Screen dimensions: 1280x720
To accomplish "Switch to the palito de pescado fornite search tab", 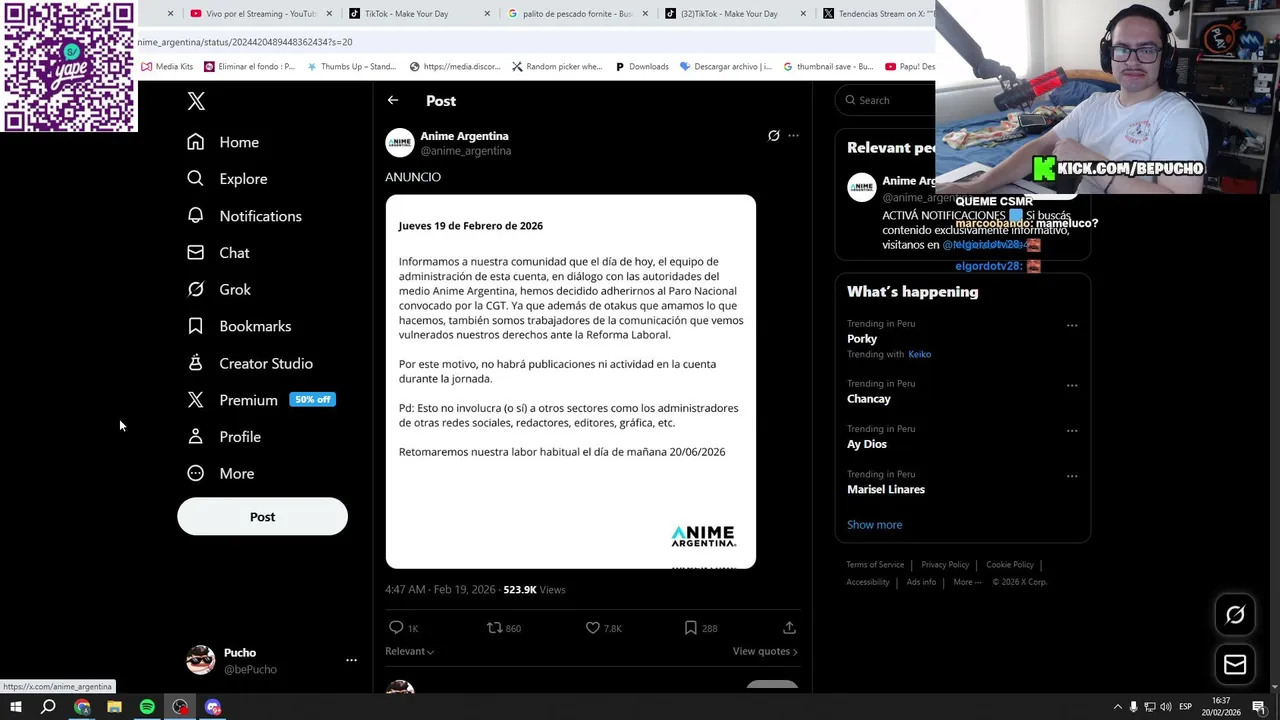I will pyautogui.click(x=578, y=14).
